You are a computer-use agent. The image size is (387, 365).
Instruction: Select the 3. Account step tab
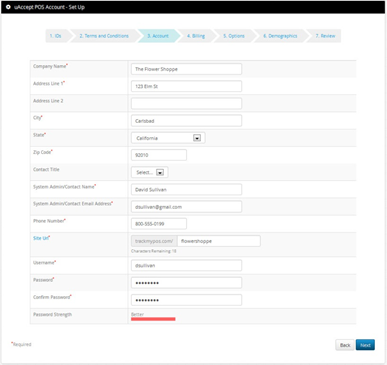(x=158, y=36)
